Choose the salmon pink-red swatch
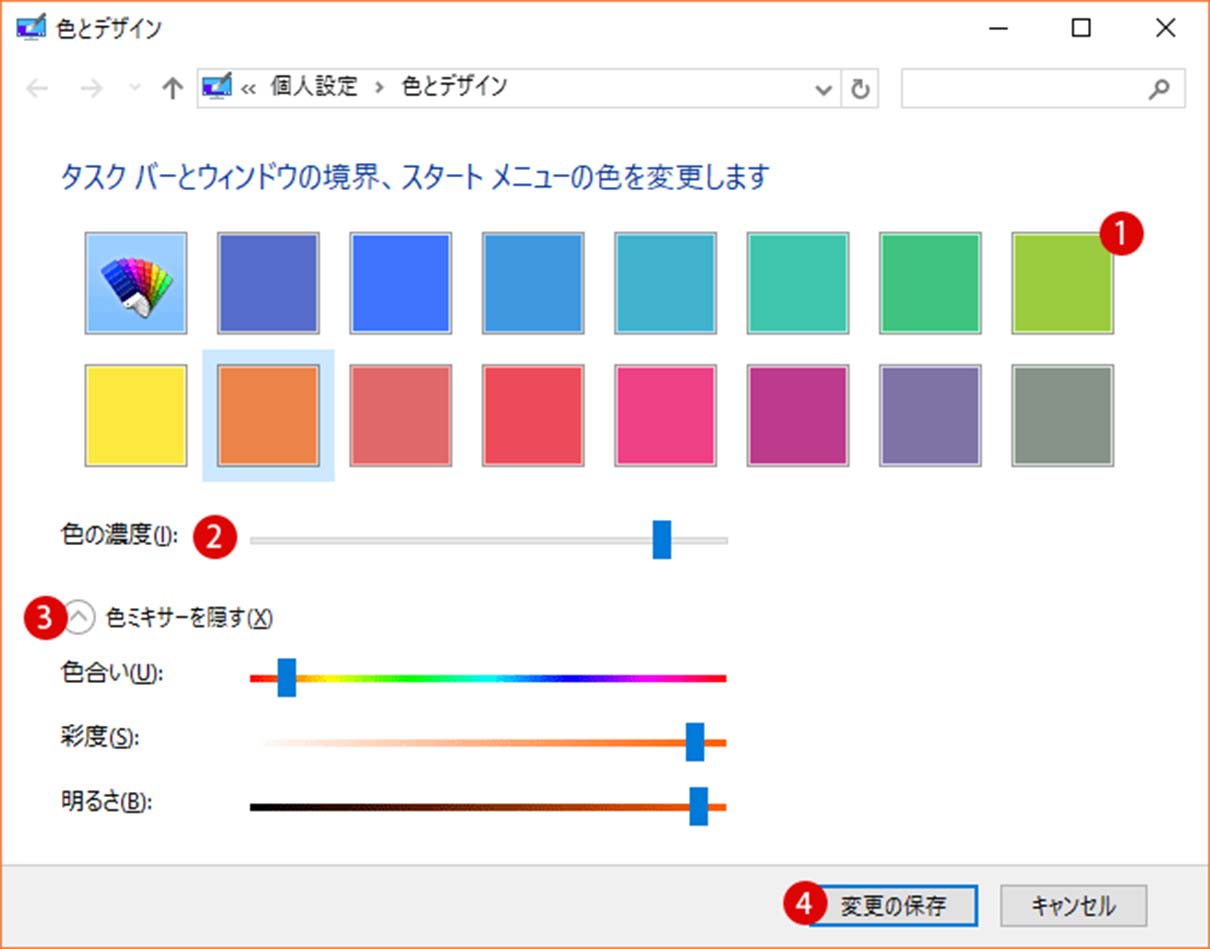The height and width of the screenshot is (949, 1210). tap(401, 415)
